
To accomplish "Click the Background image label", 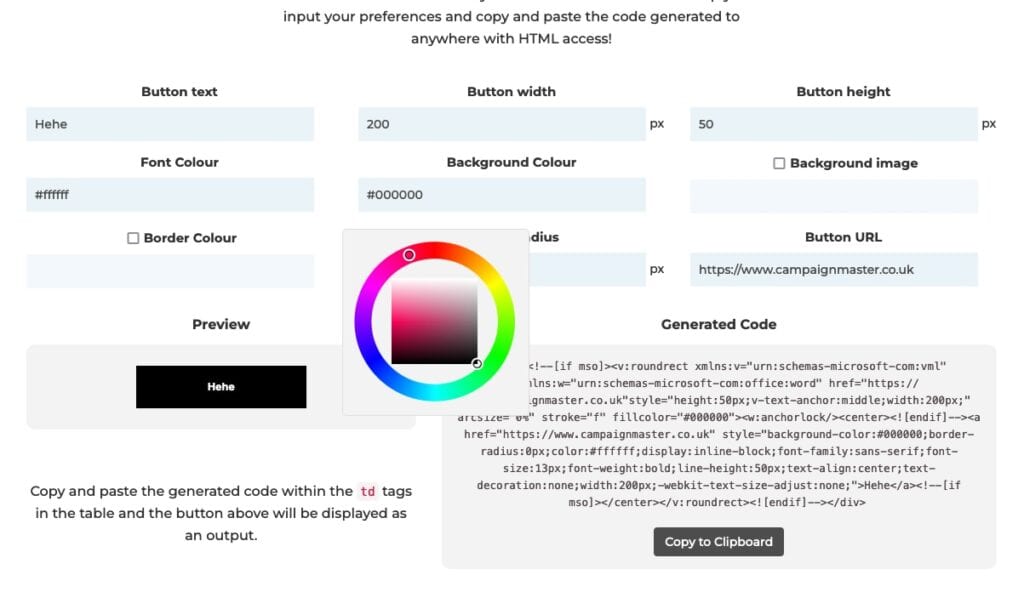I will click(854, 163).
